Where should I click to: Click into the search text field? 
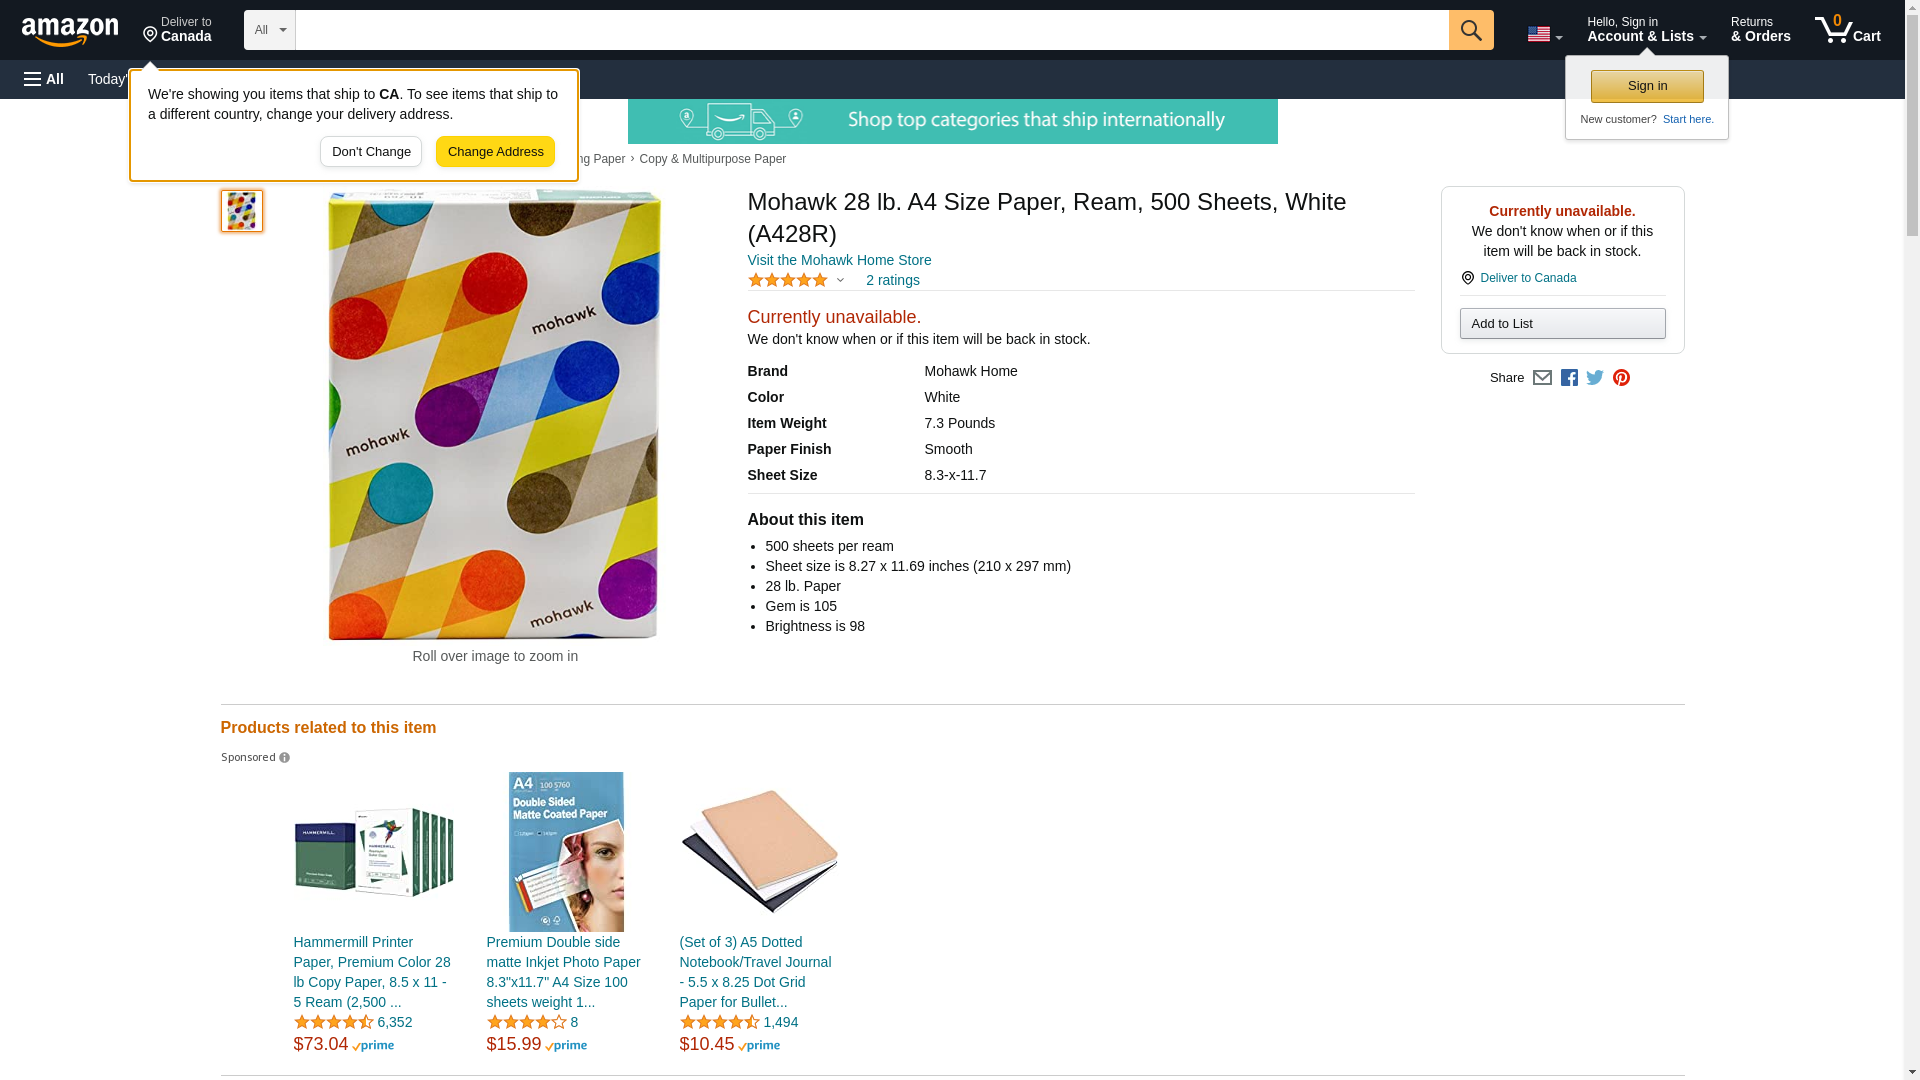(x=871, y=30)
